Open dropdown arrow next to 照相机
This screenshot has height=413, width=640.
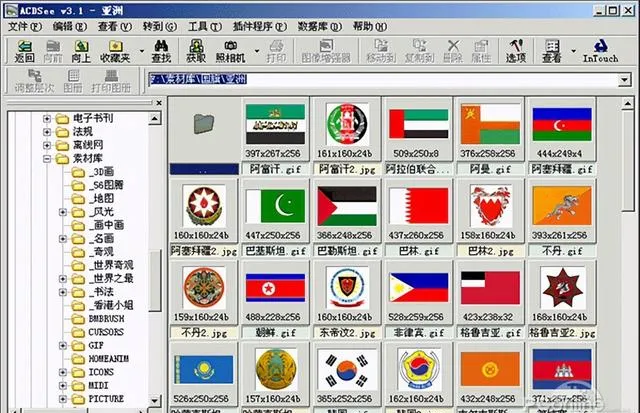pyautogui.click(x=257, y=51)
